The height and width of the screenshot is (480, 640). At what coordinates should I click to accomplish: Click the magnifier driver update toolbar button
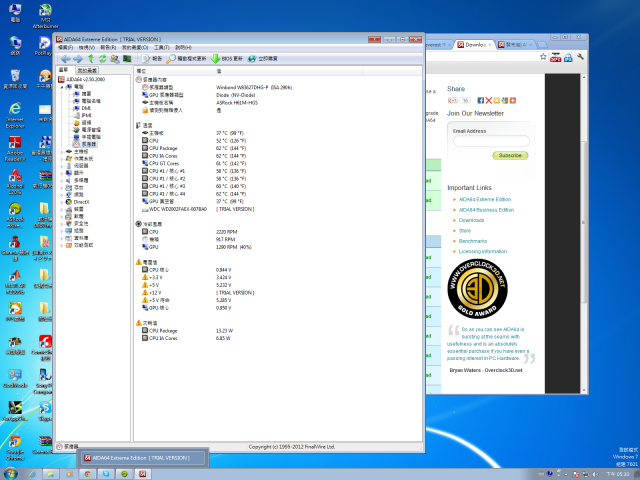click(x=186, y=59)
